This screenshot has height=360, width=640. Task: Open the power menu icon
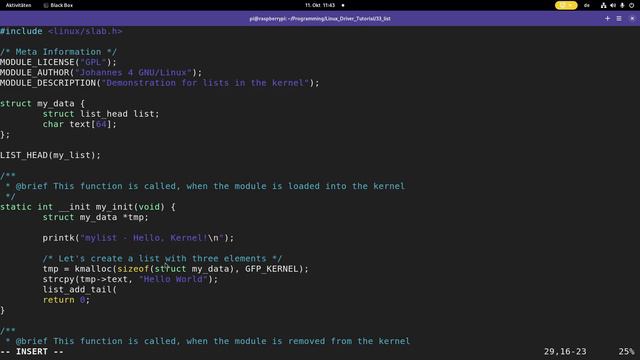(631, 5)
